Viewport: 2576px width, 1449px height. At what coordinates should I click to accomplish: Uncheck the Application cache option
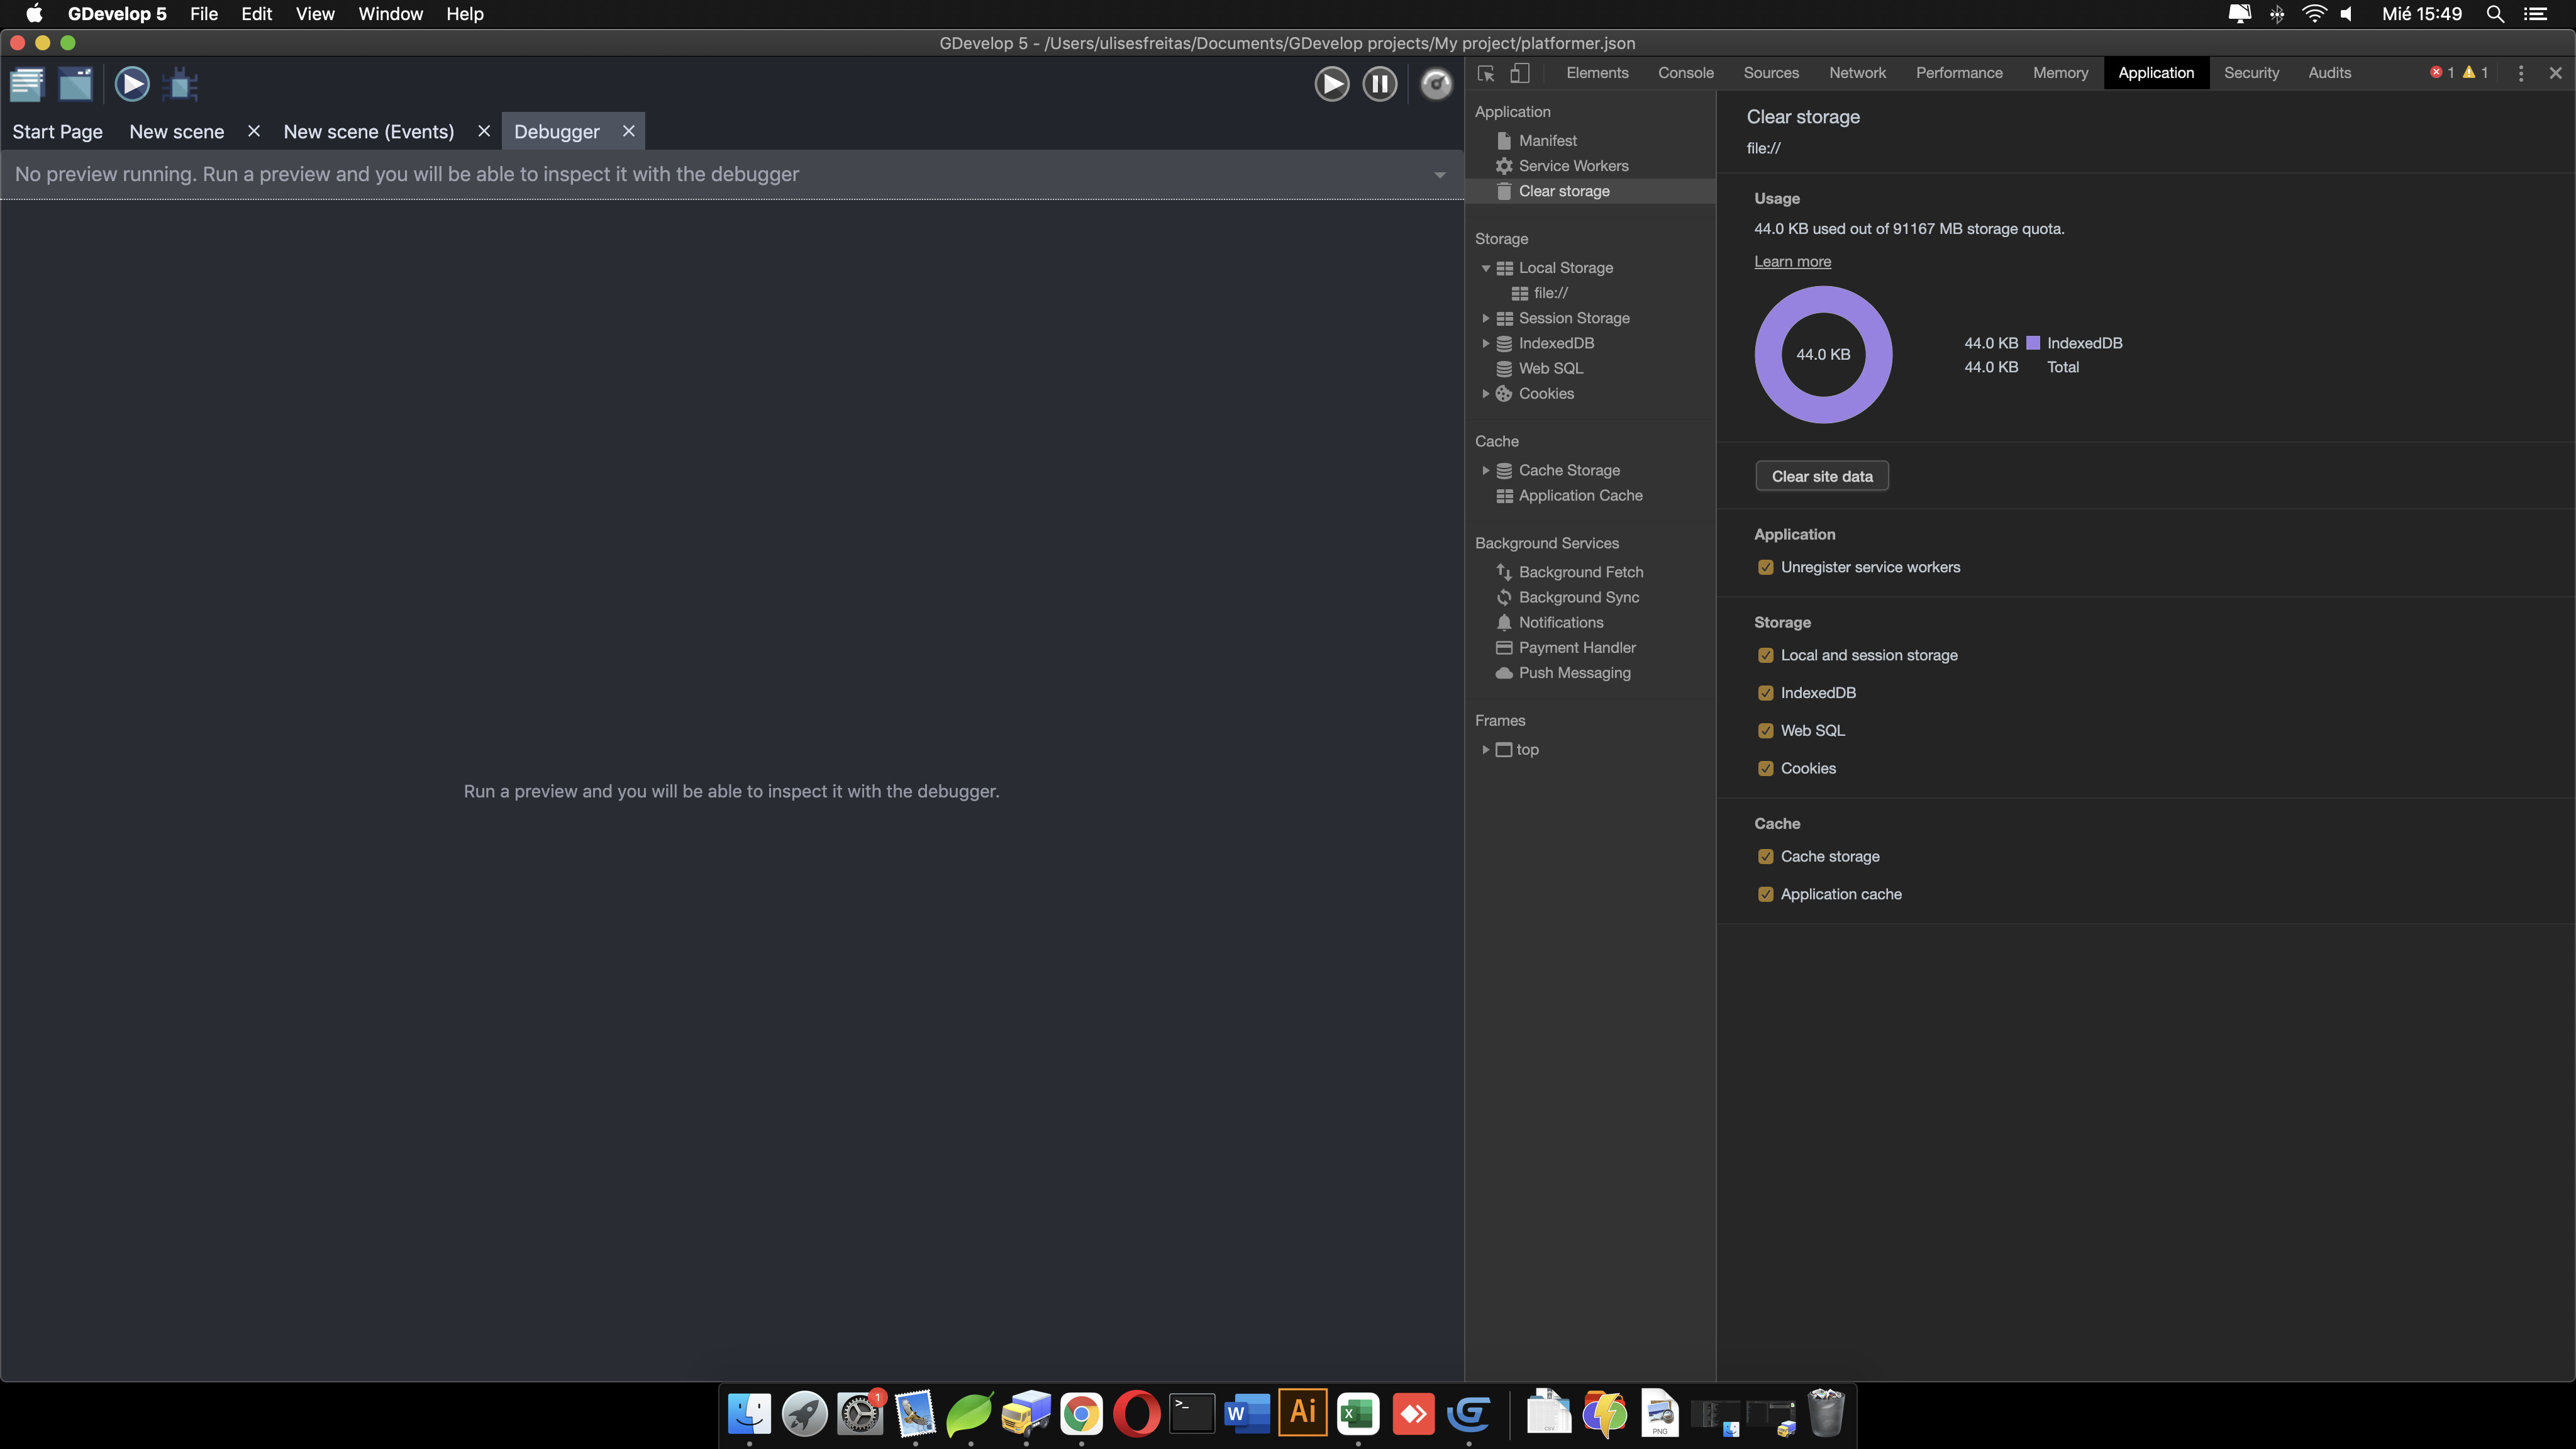pos(1766,894)
